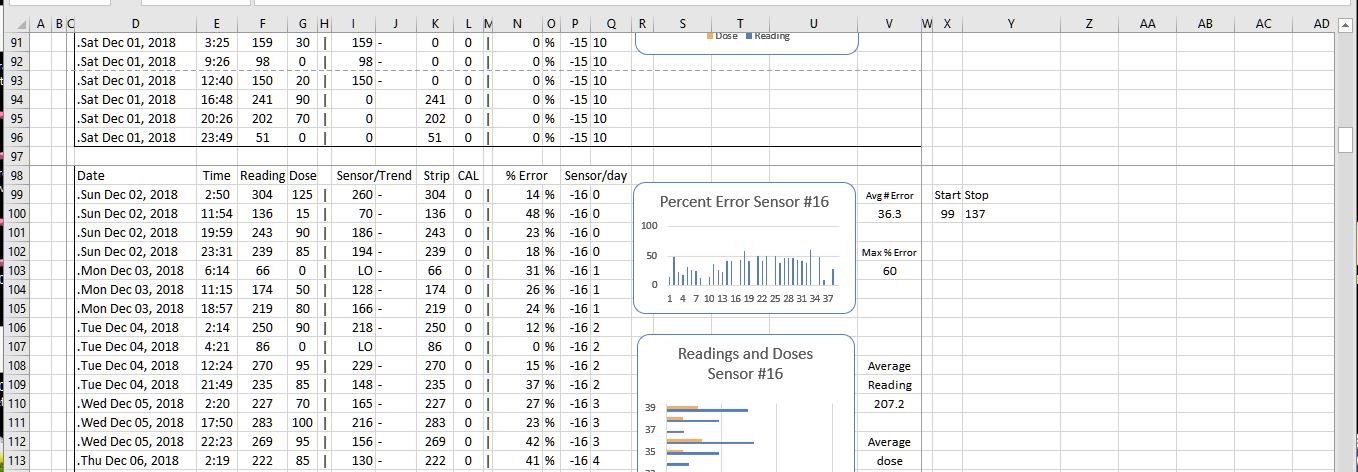Click the 'Sensor/Trend' header cell

tap(374, 175)
